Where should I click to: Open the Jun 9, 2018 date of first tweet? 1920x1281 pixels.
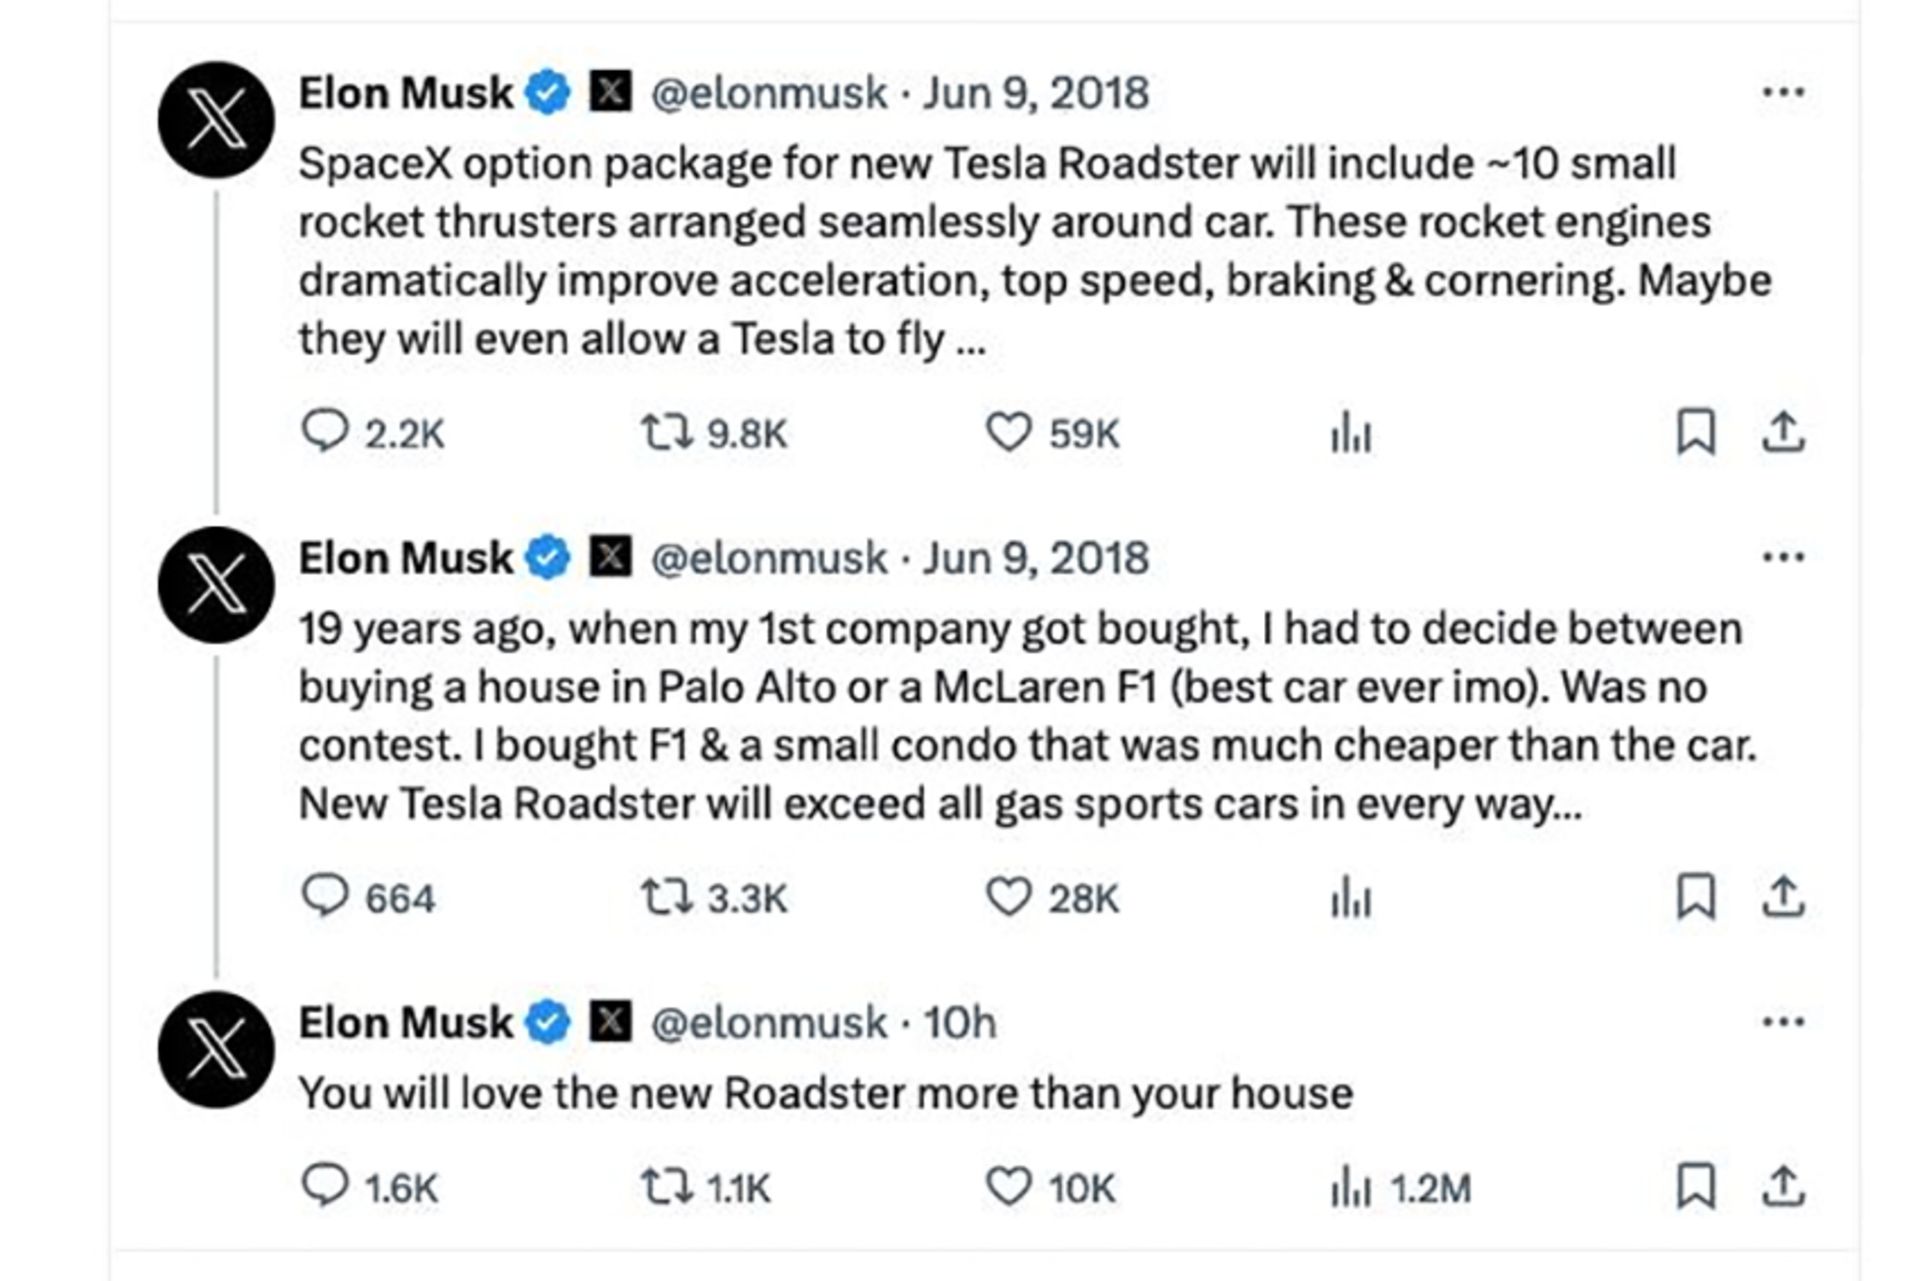coord(1035,93)
